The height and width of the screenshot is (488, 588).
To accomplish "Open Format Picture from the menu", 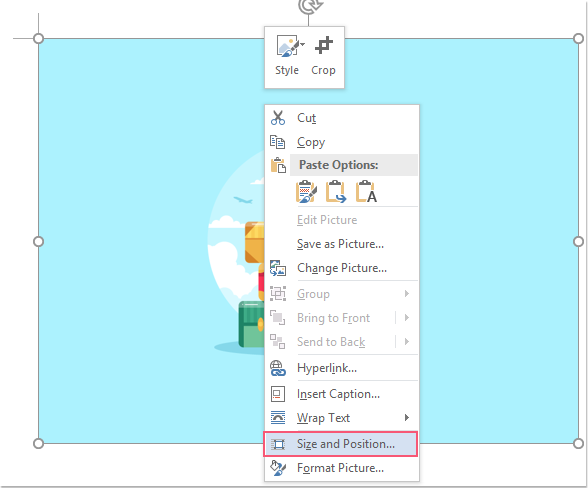I will 340,468.
